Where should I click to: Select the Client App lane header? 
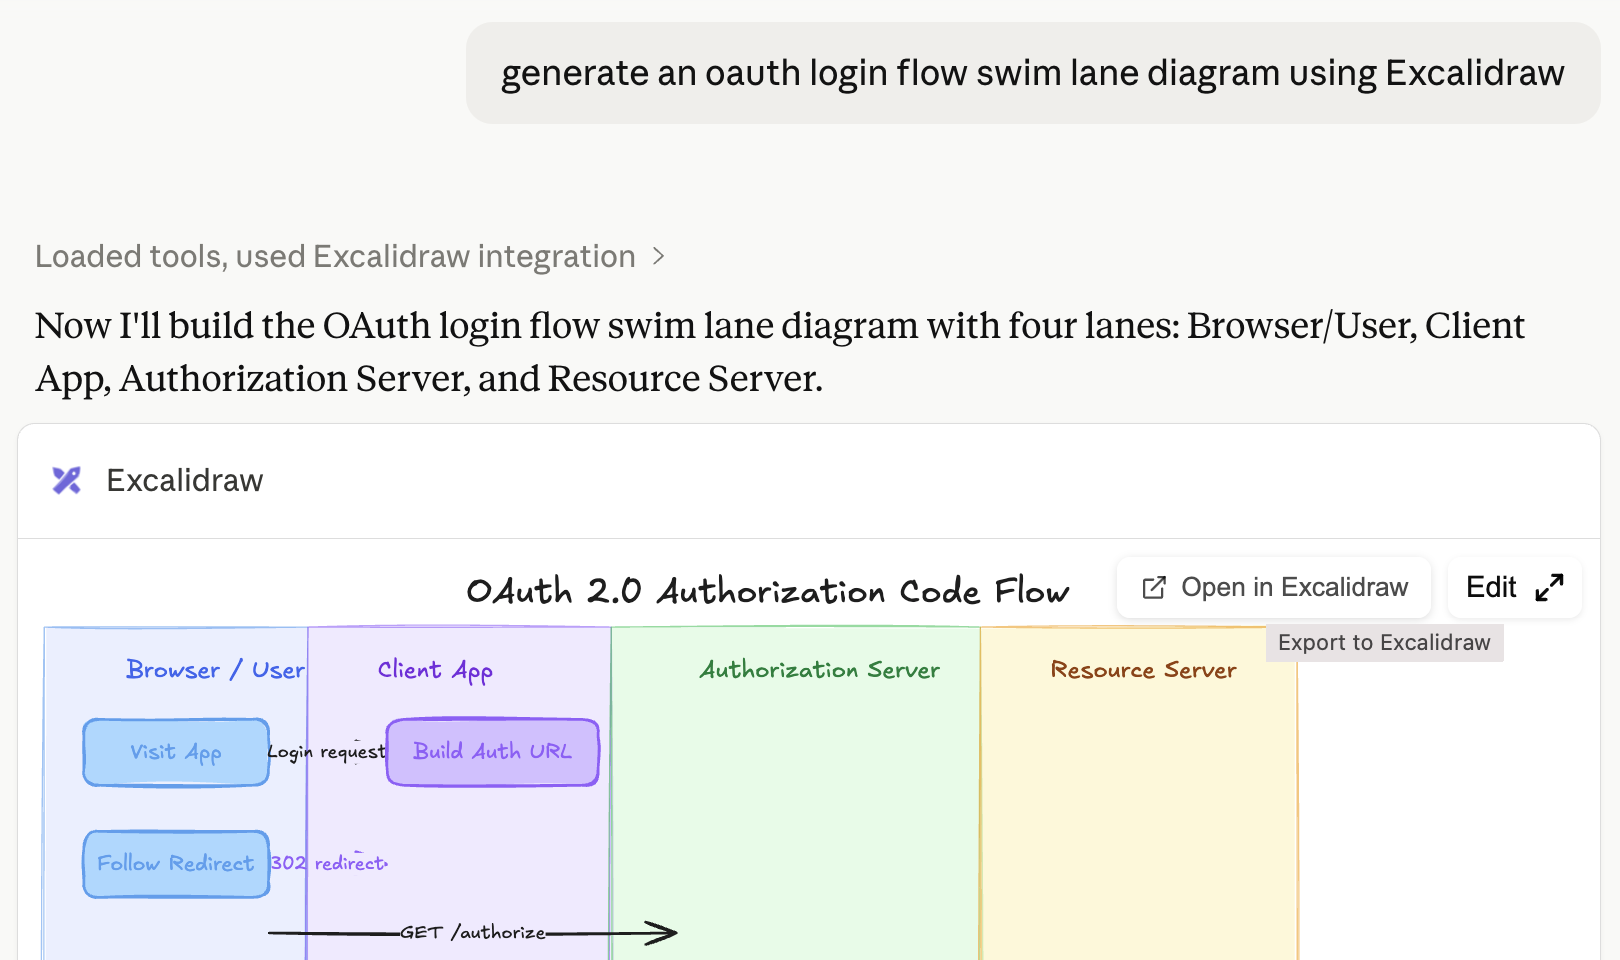435,670
